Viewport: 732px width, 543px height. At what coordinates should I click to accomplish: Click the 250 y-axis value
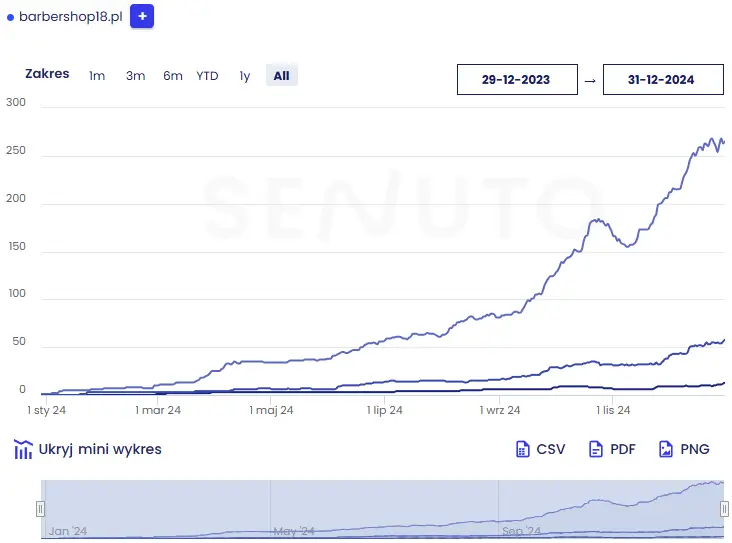[x=16, y=150]
